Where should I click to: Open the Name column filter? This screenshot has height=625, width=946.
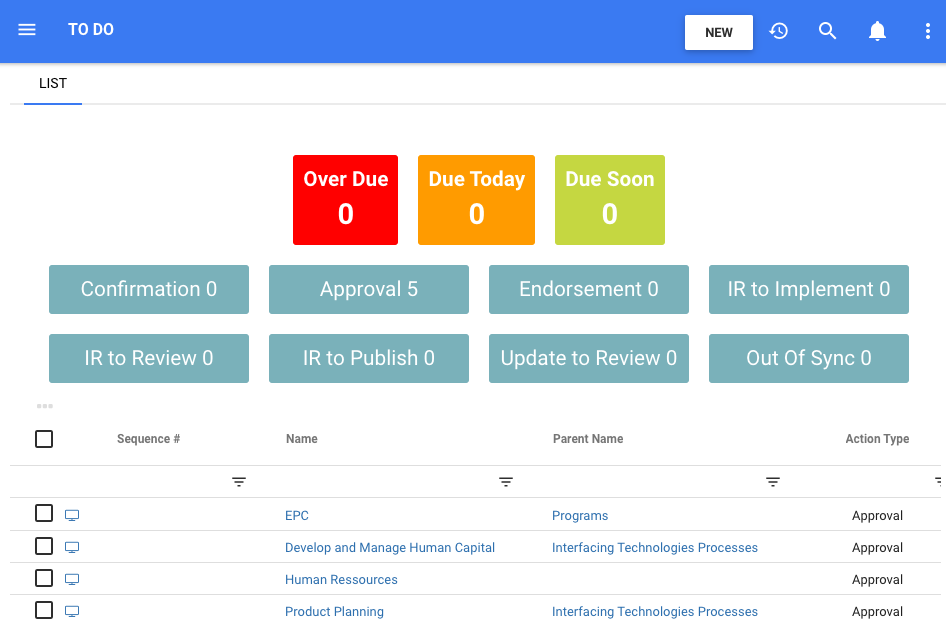point(506,482)
